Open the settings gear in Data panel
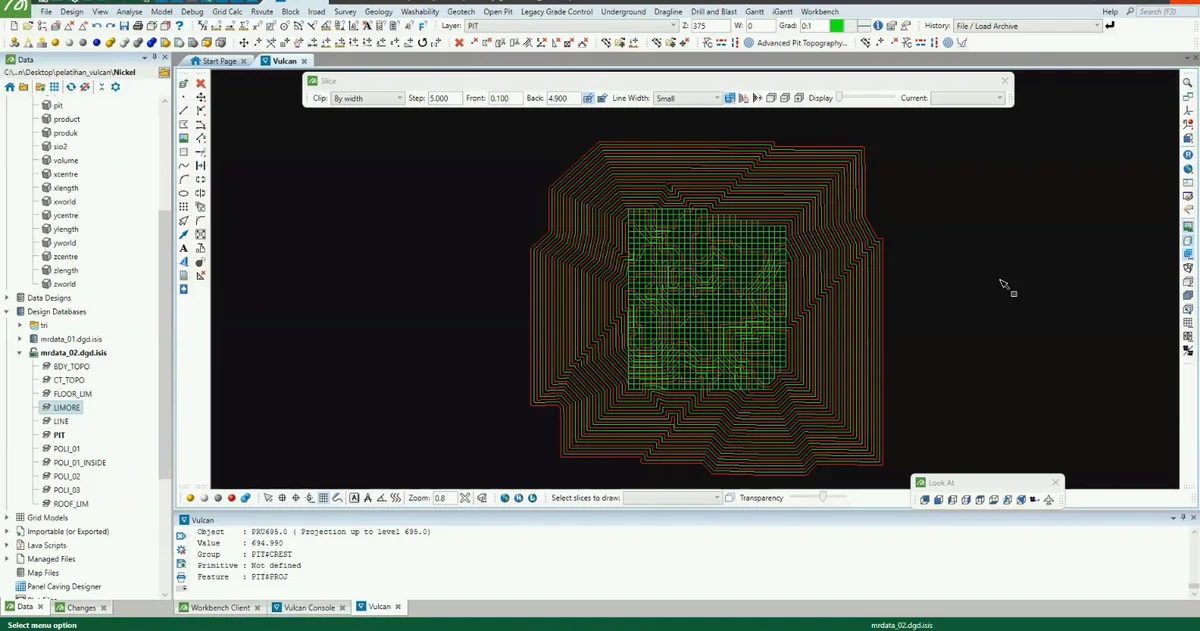Viewport: 1200px width, 631px height. [x=115, y=87]
